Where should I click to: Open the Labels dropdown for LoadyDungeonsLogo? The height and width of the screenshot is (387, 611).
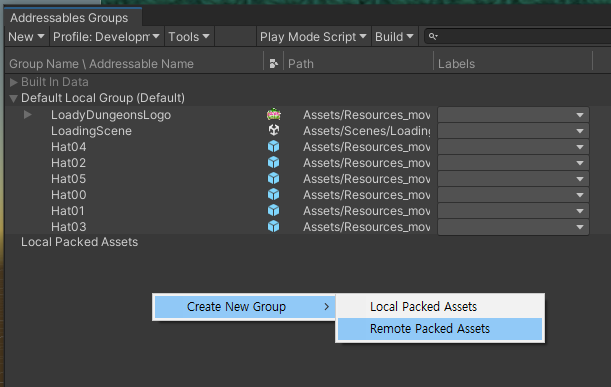tap(513, 115)
